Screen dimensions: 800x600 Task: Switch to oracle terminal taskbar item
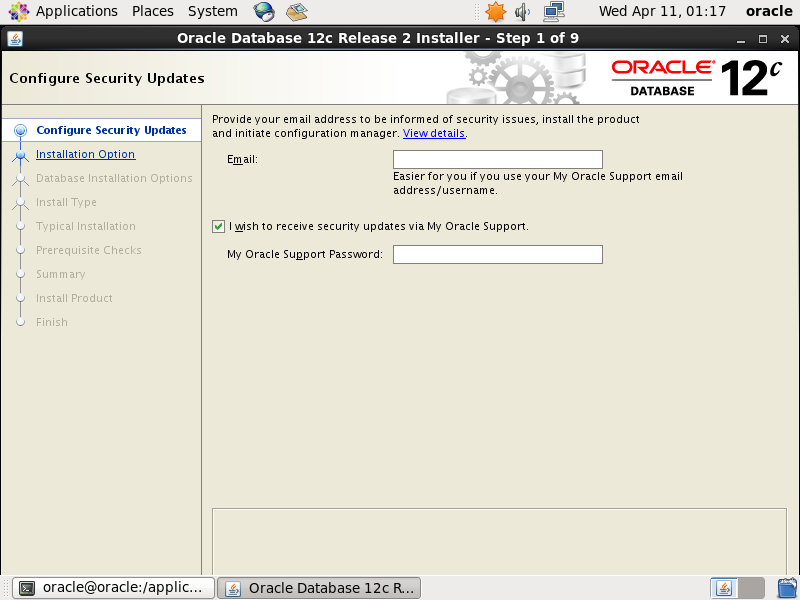pos(113,588)
